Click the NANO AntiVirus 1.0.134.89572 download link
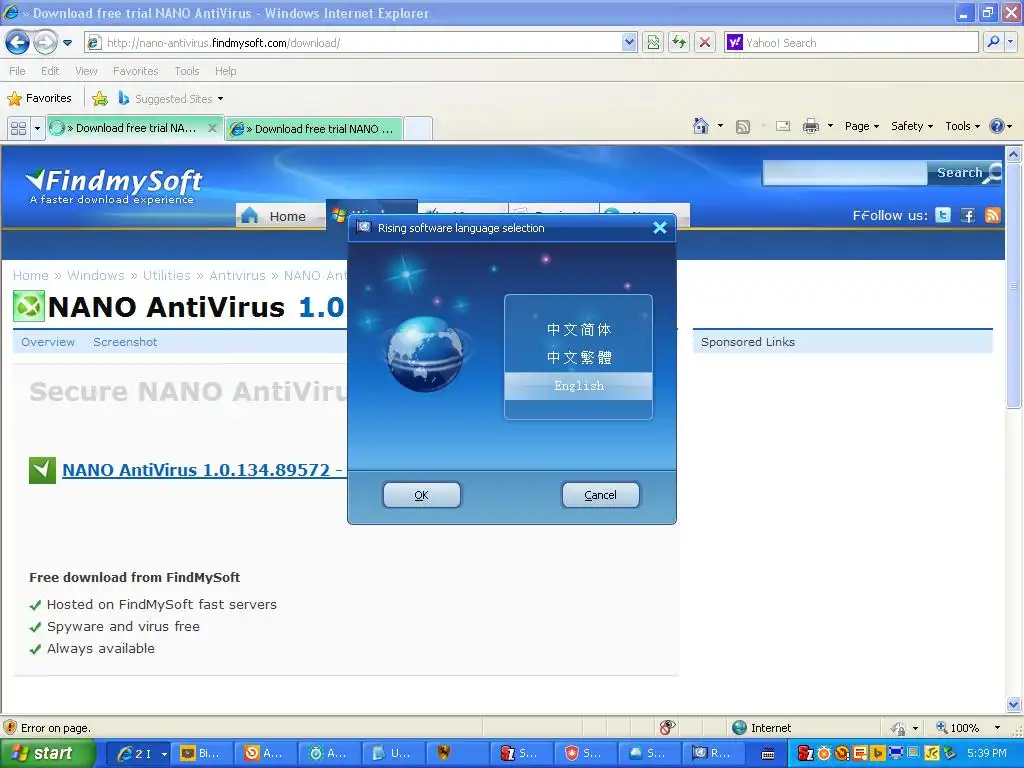This screenshot has width=1024, height=768. tap(202, 470)
